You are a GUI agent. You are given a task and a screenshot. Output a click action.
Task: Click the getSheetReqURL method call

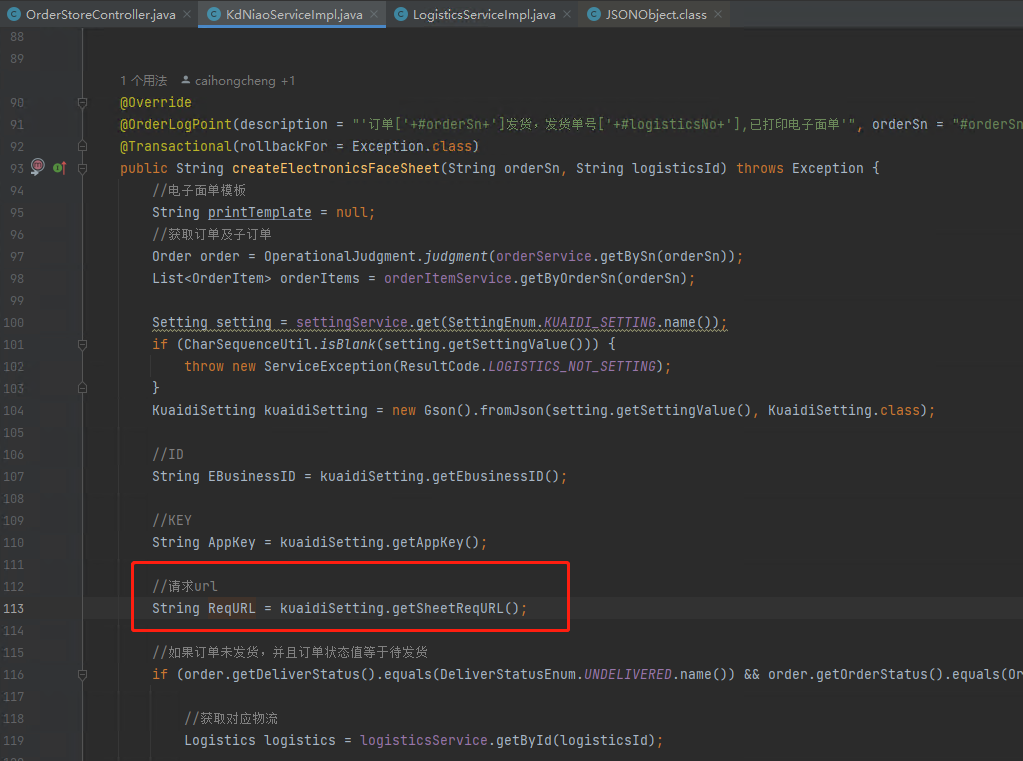point(448,608)
